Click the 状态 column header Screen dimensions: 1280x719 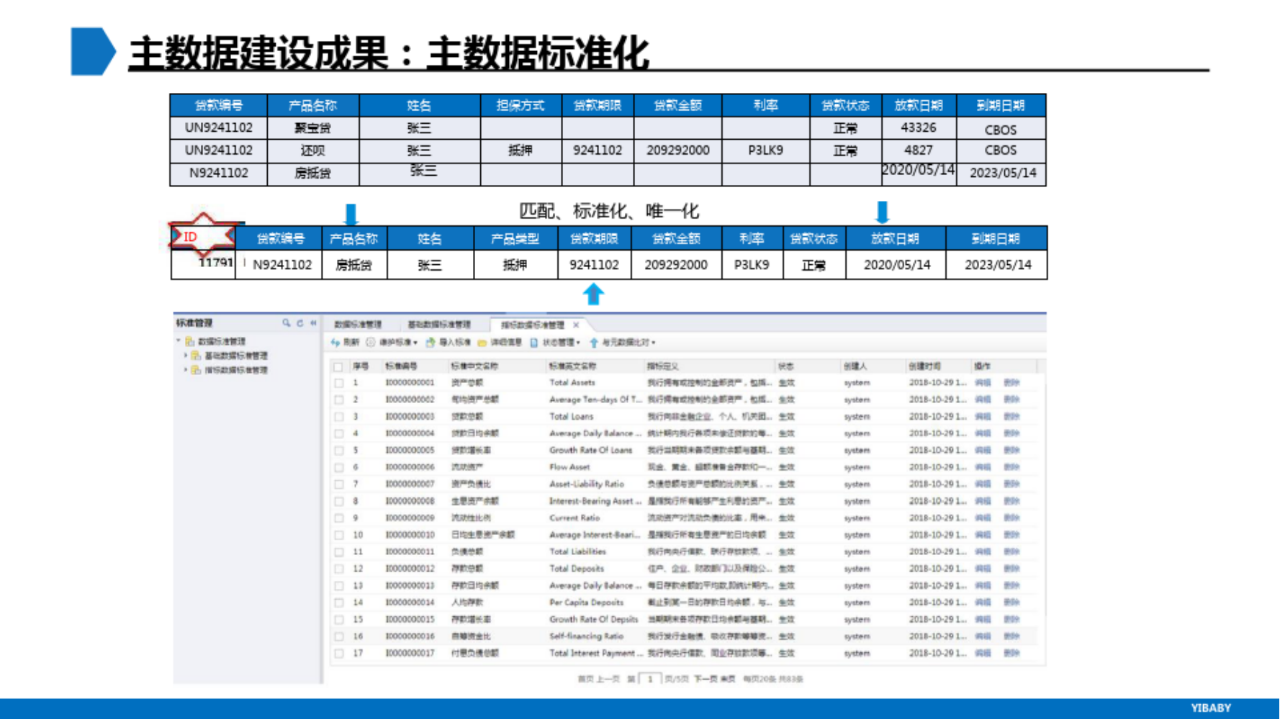(x=807, y=367)
